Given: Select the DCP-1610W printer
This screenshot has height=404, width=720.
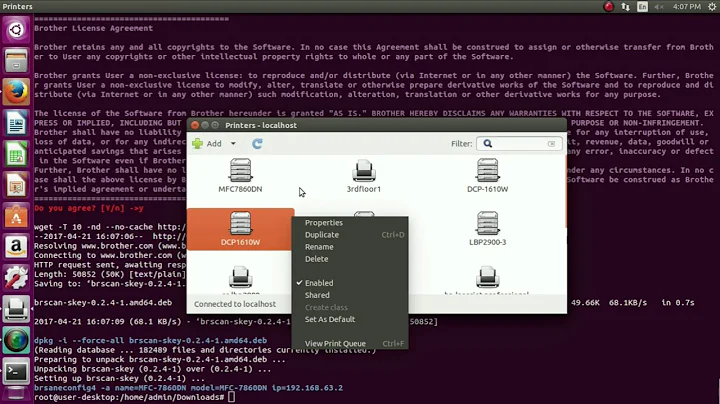Looking at the screenshot, I should (487, 176).
